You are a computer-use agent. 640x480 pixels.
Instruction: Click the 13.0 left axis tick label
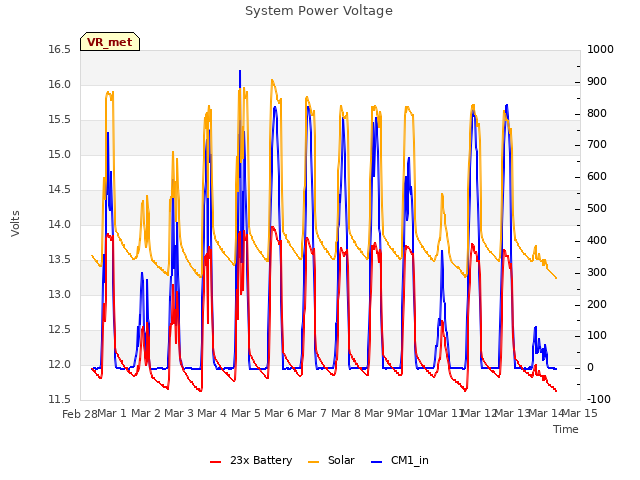pos(60,294)
